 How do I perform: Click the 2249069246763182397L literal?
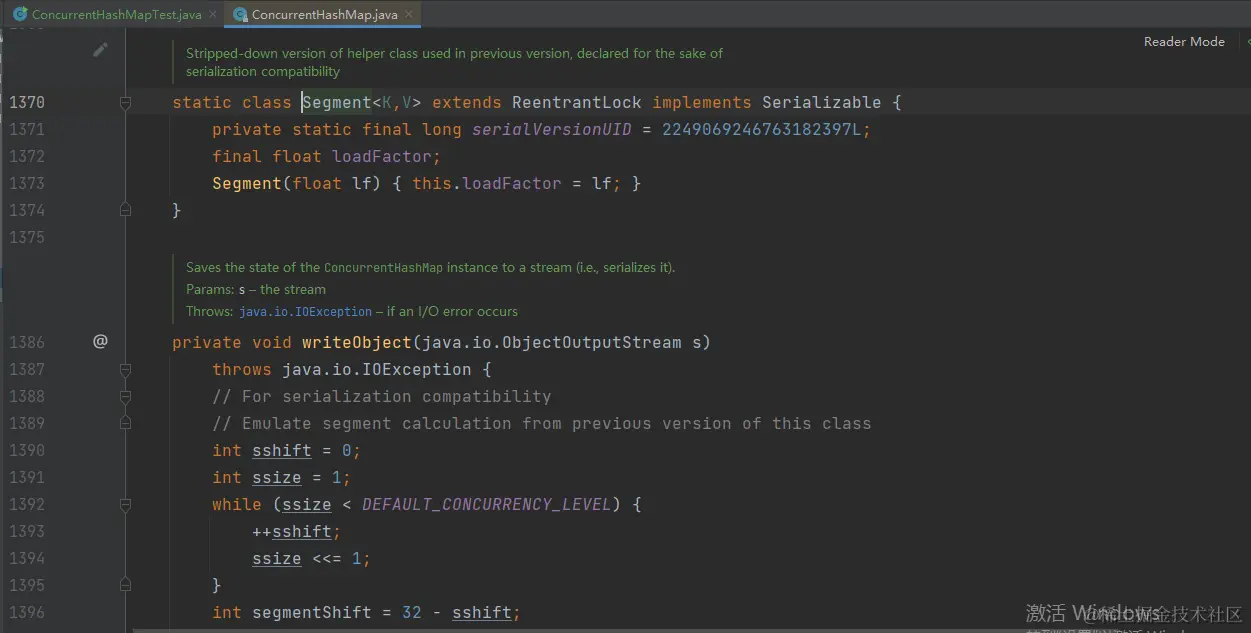762,129
